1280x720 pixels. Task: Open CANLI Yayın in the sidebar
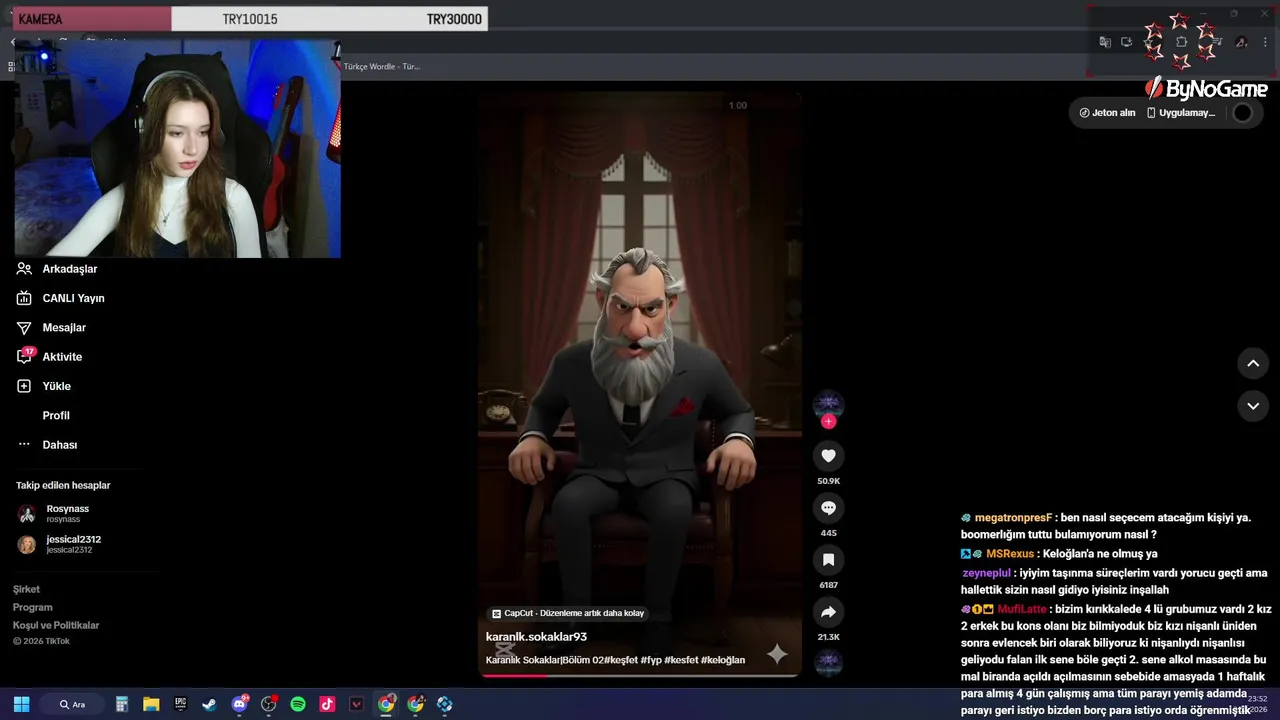[61, 298]
